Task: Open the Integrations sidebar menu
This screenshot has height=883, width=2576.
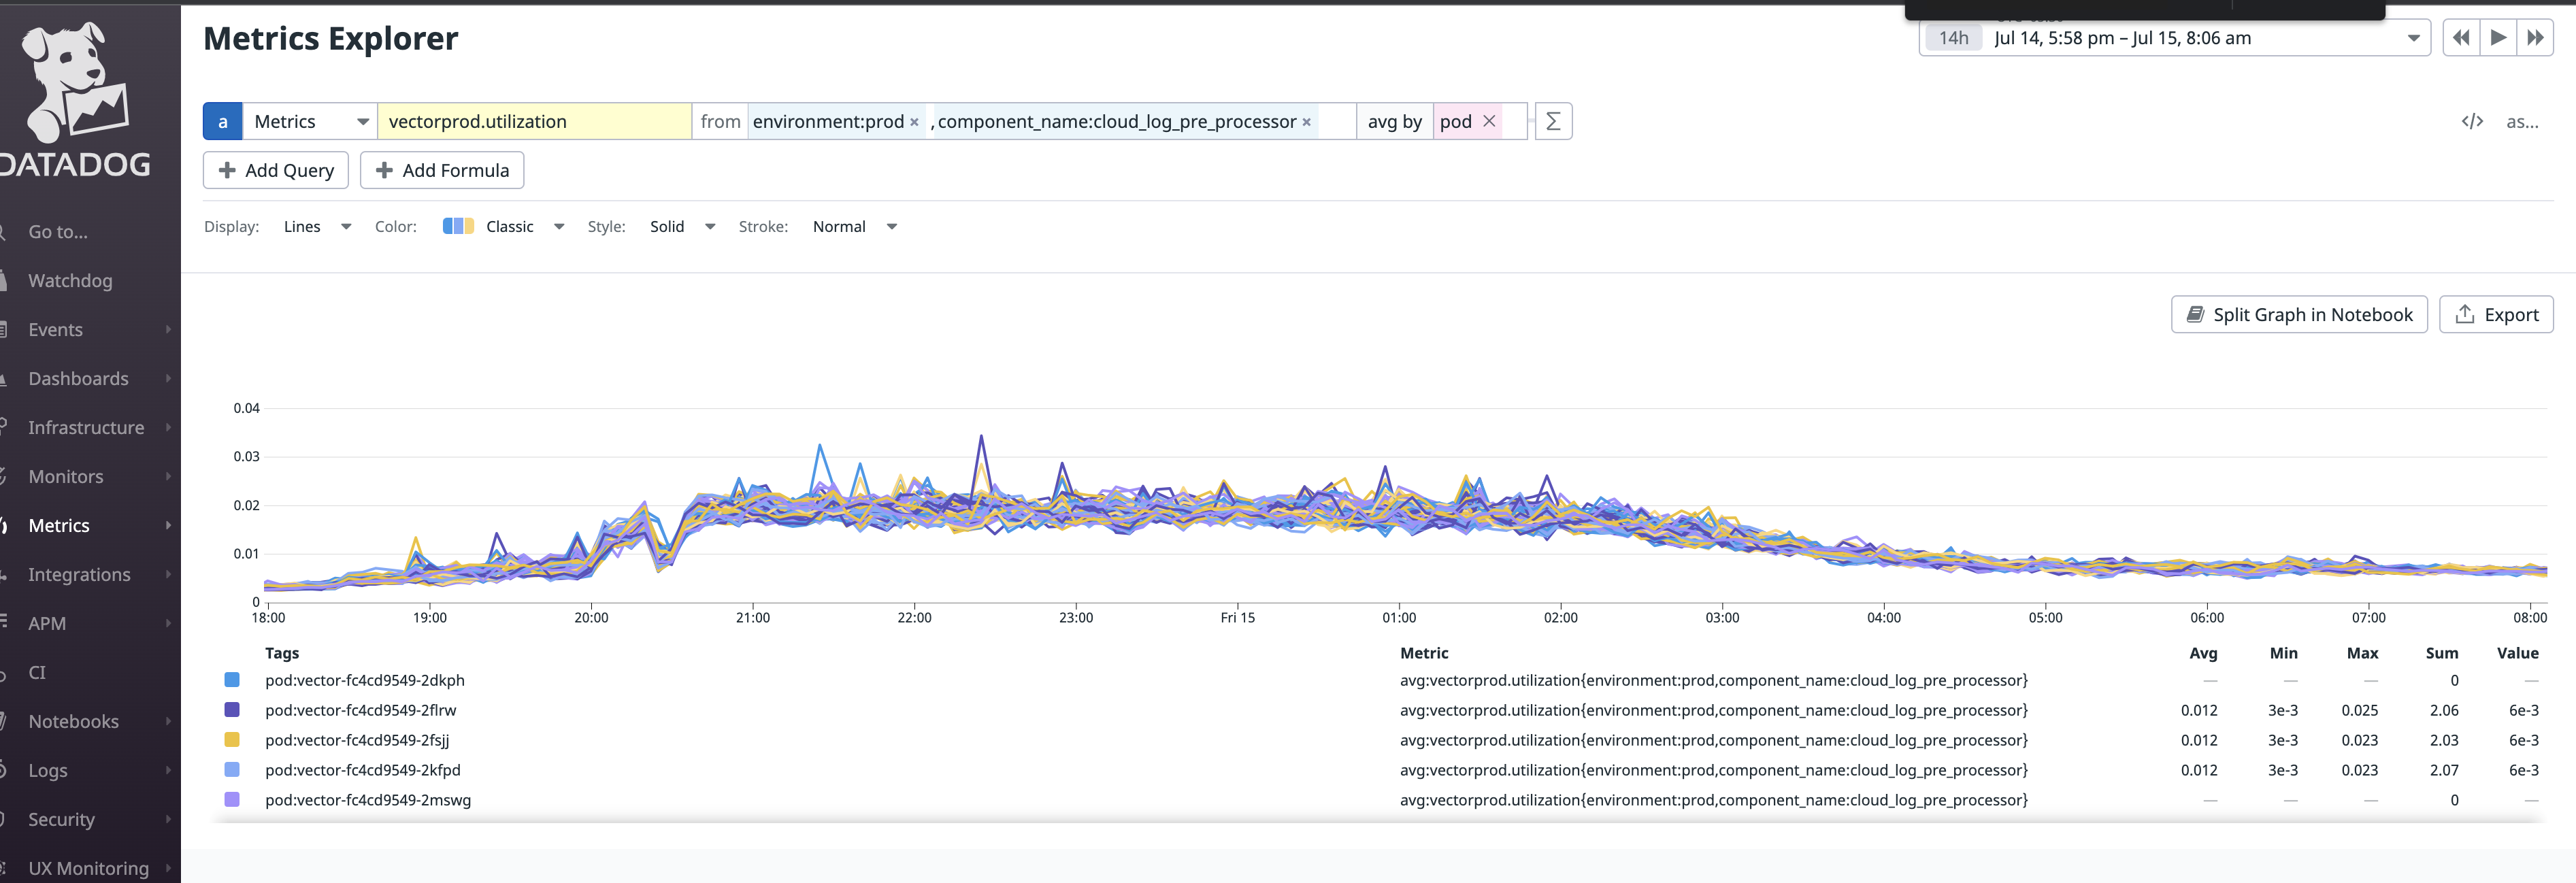Action: click(x=90, y=575)
